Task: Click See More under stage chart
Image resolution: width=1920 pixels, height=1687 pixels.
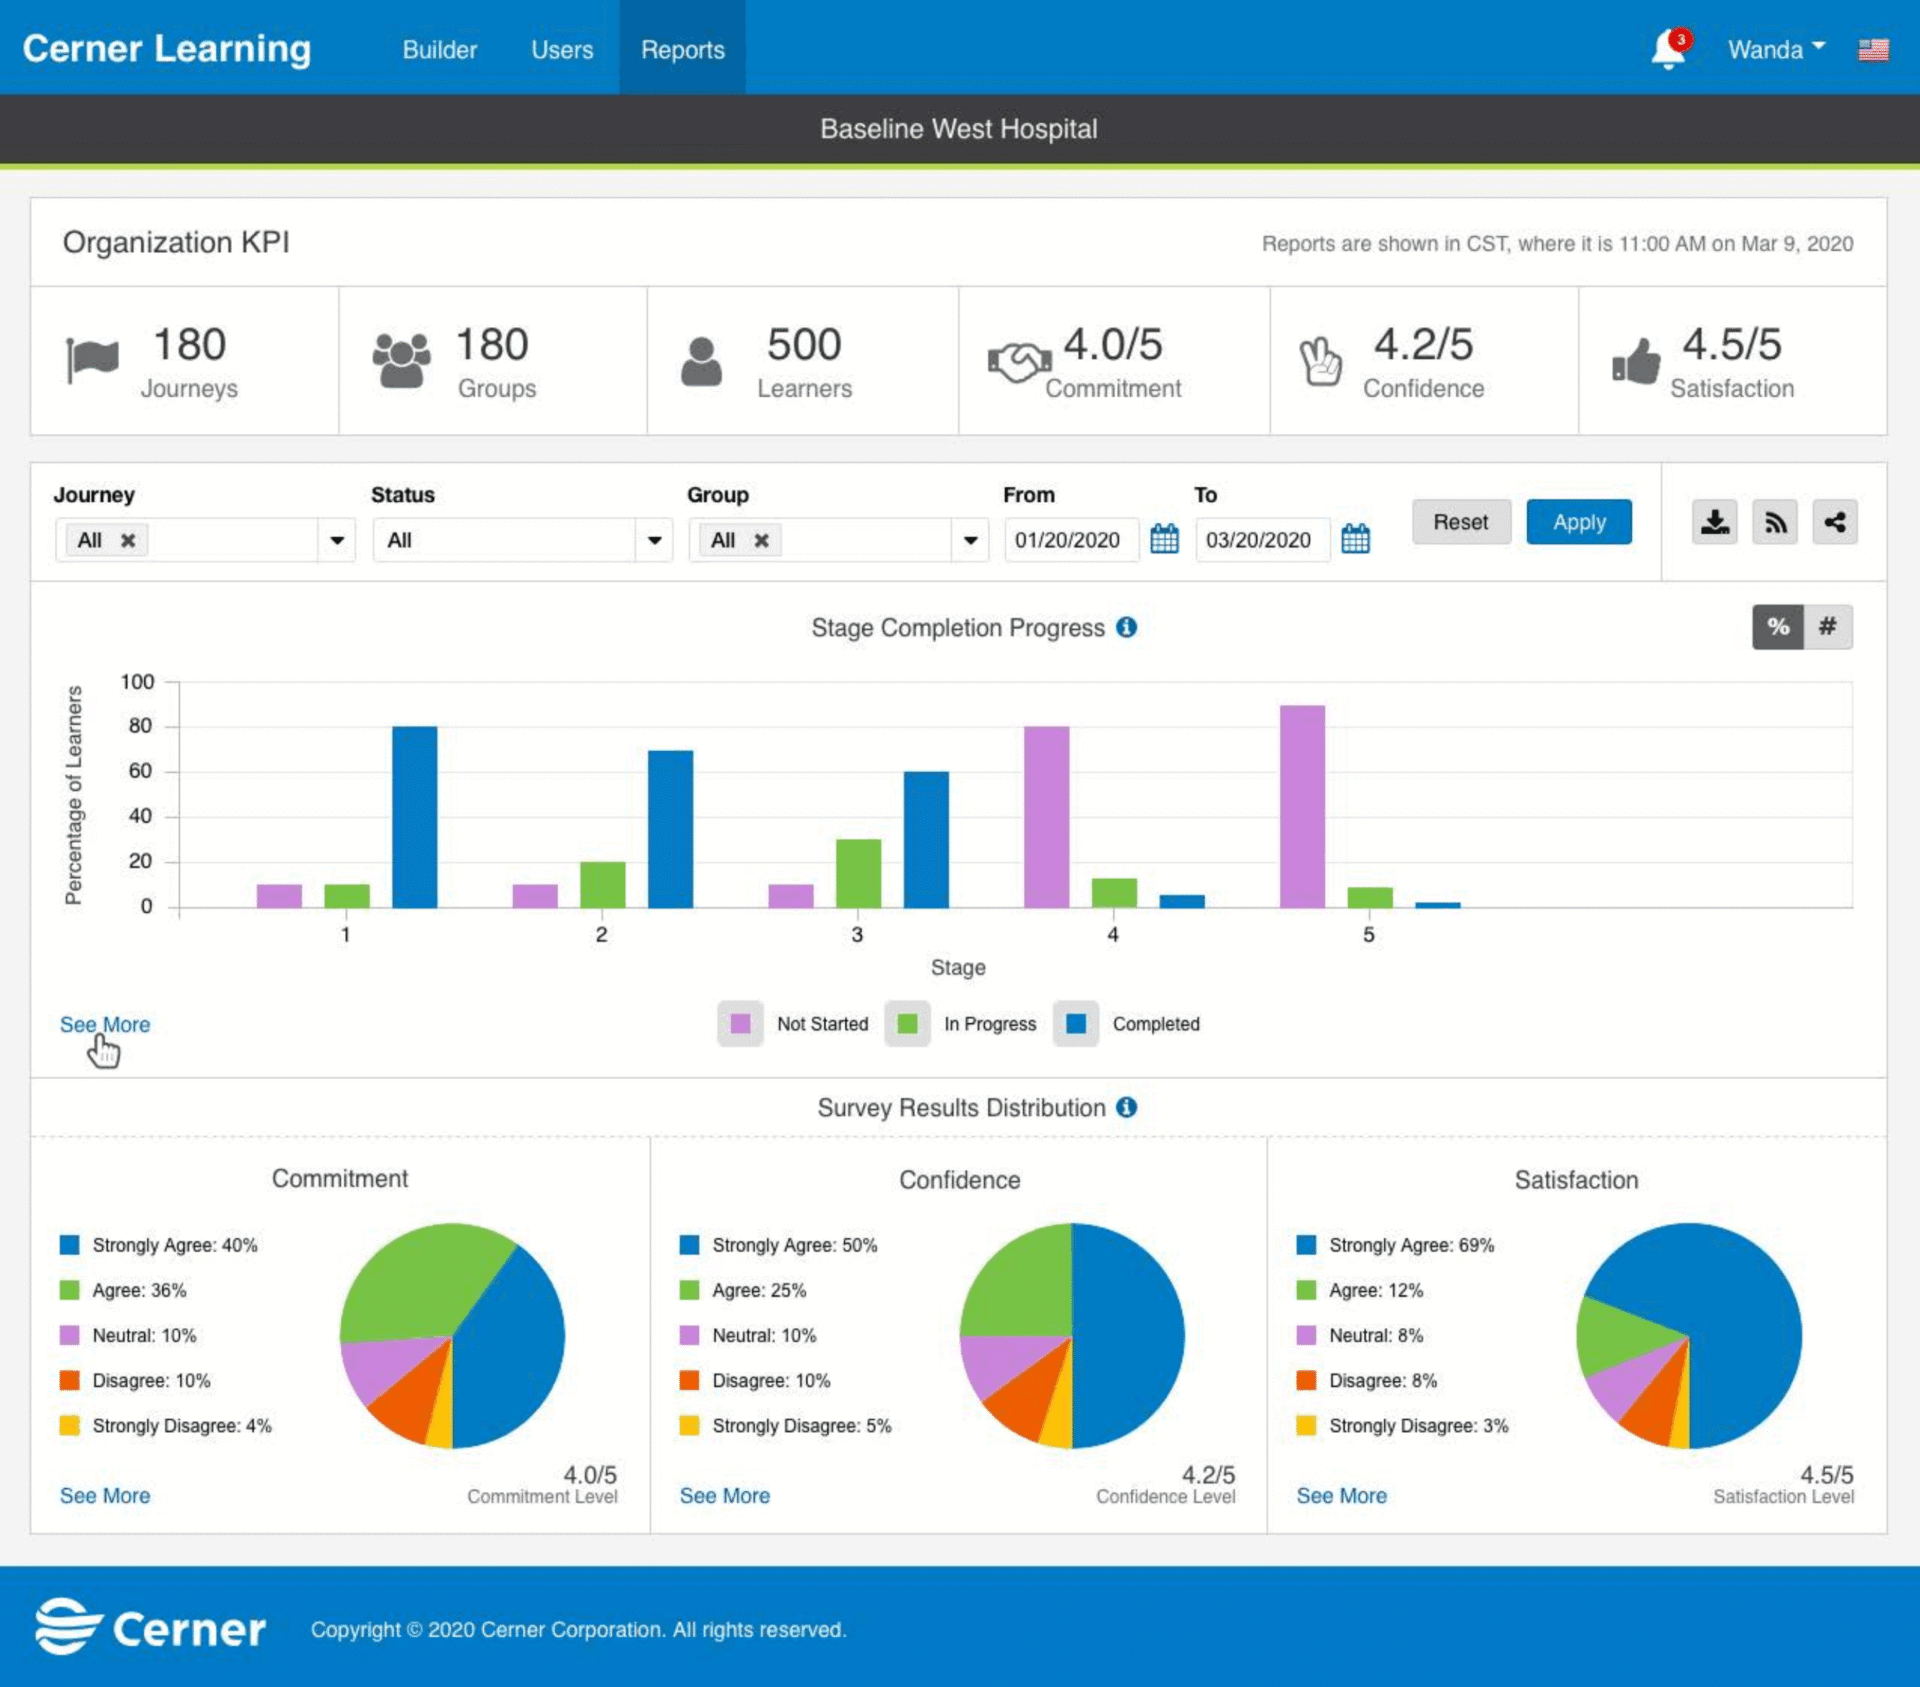Action: 105,1024
